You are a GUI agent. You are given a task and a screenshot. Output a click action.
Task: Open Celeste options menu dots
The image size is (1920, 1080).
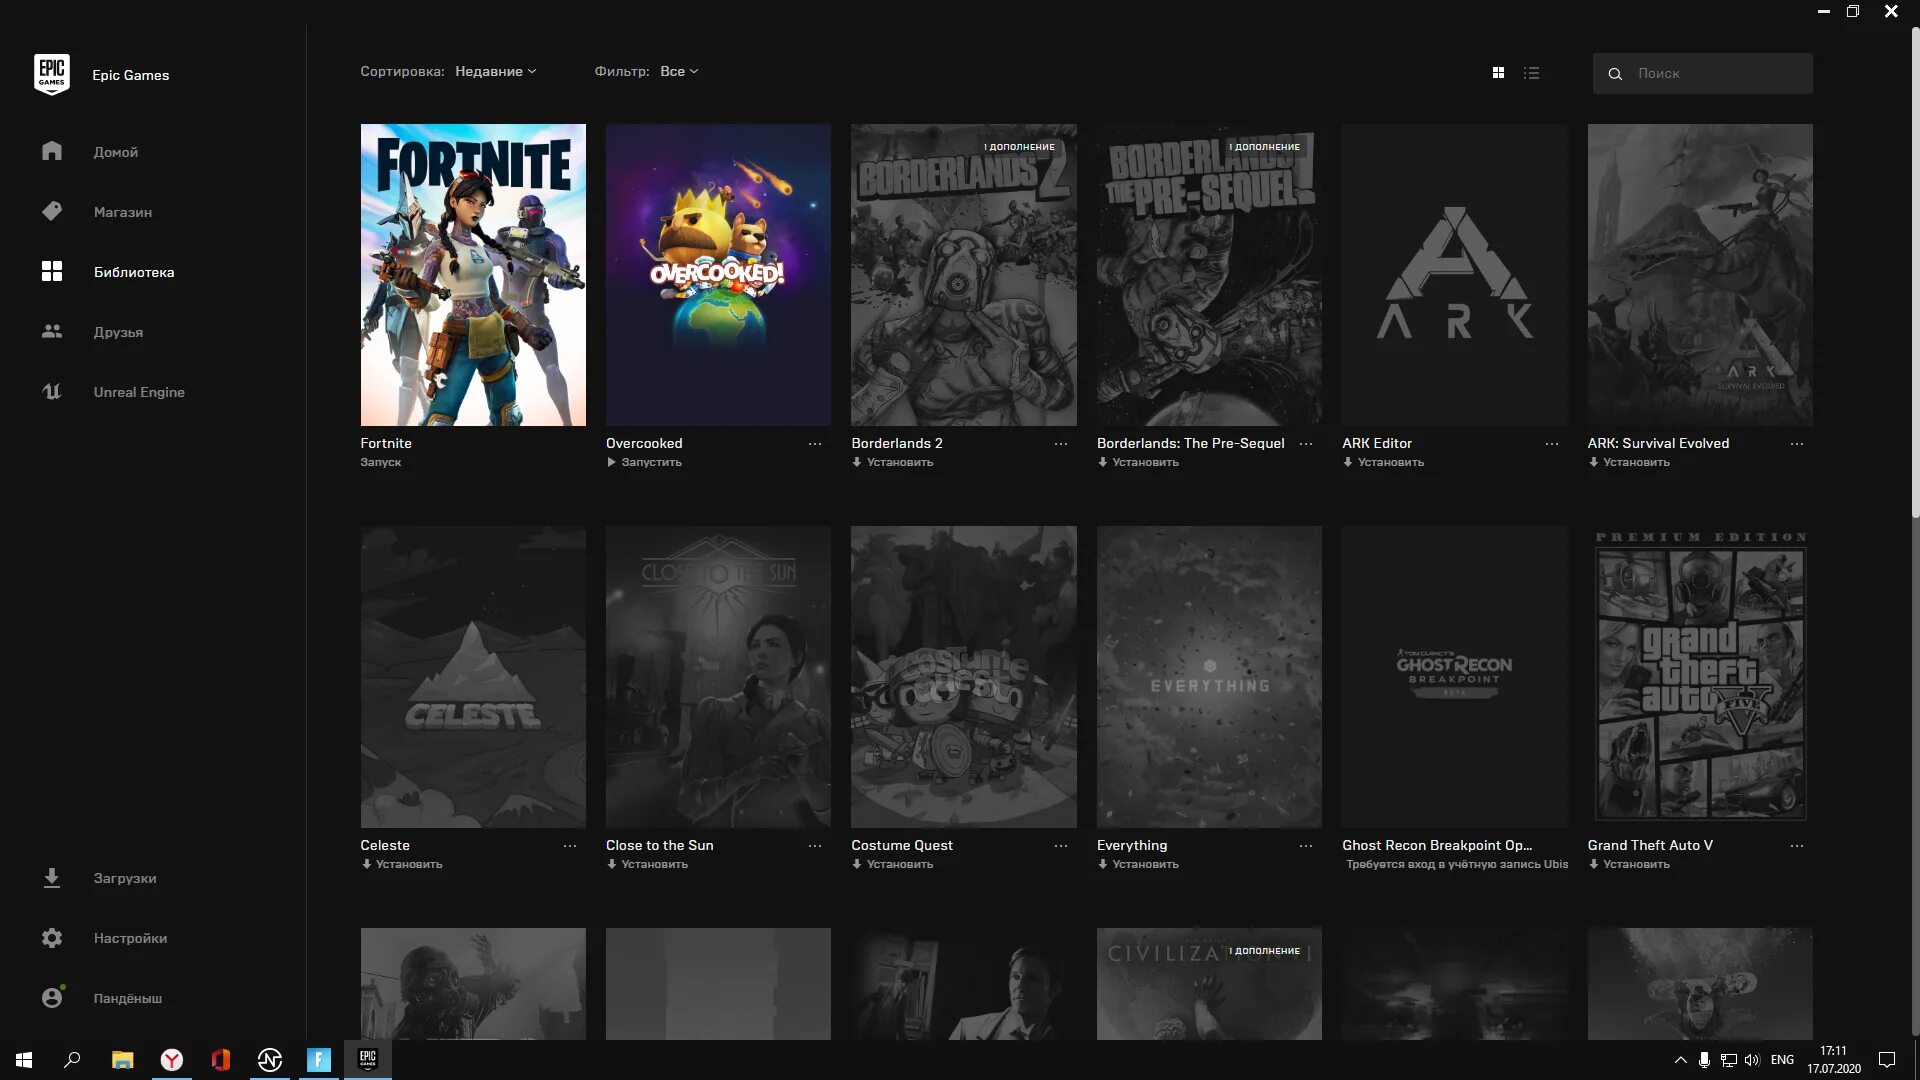(570, 846)
